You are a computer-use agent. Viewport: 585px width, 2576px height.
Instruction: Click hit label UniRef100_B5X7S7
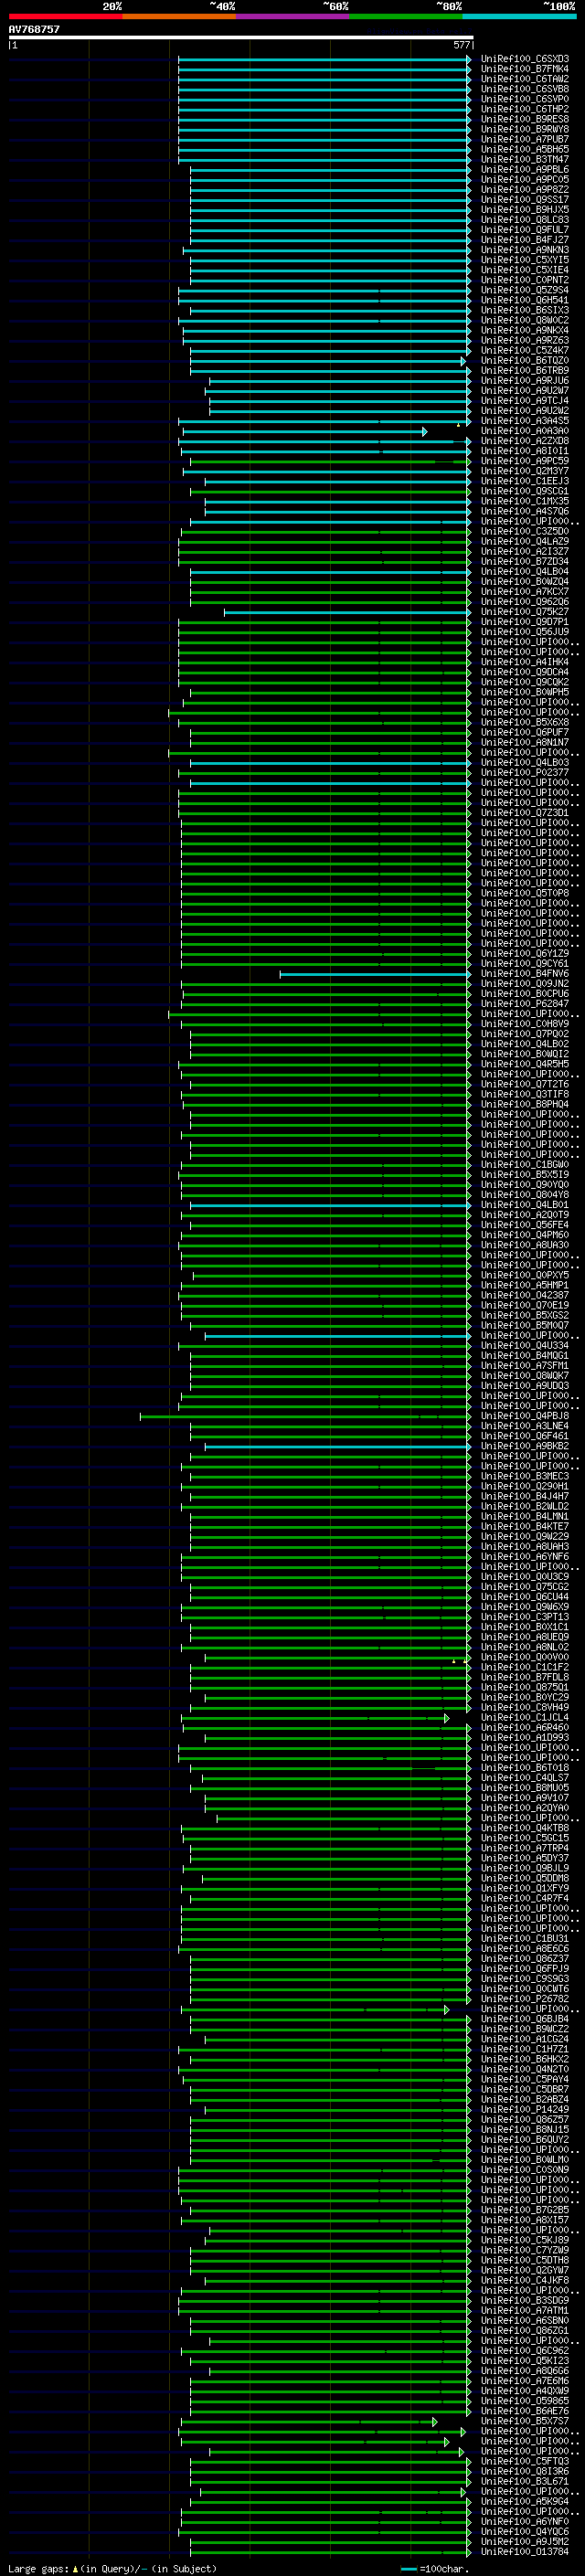click(525, 2421)
